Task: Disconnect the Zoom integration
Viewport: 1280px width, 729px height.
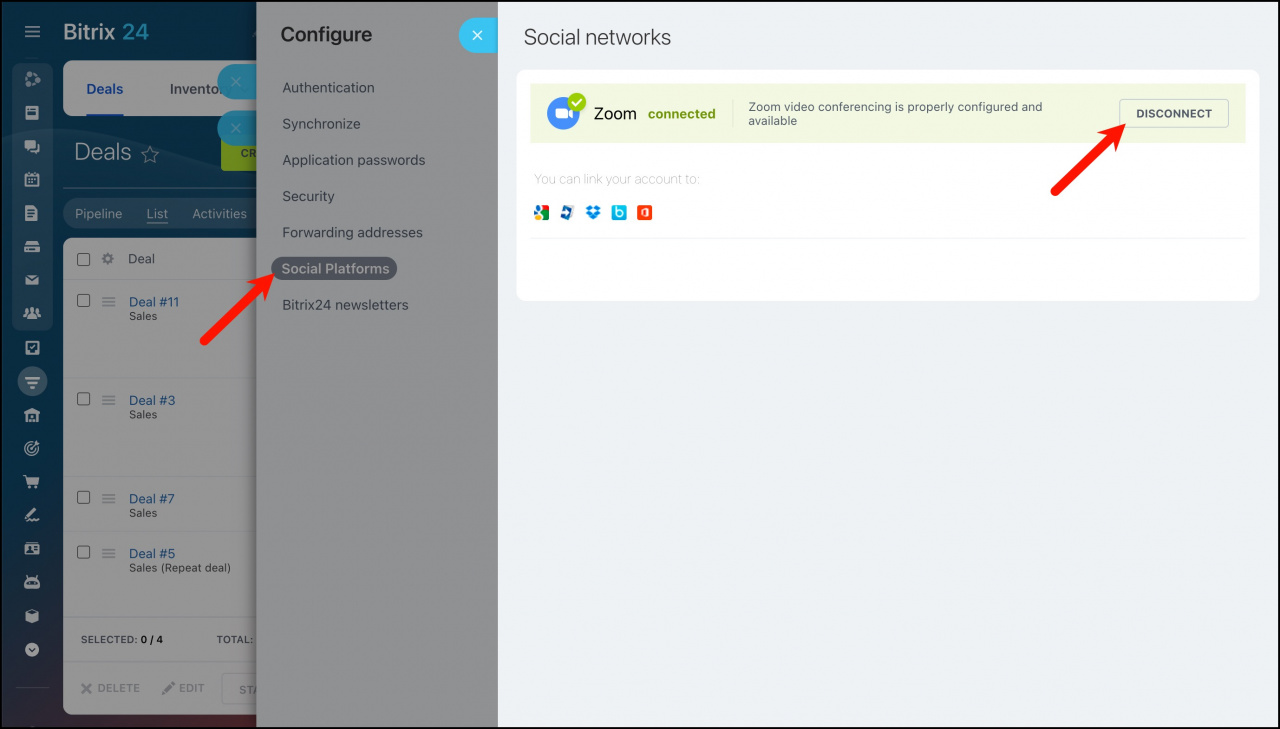Action: [x=1174, y=114]
